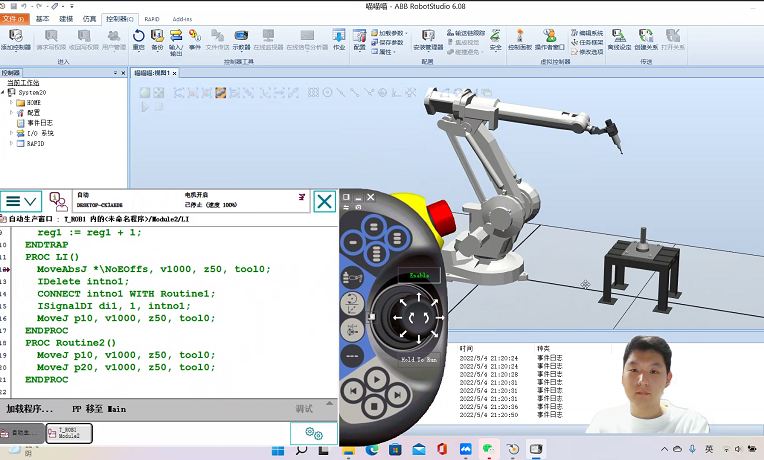Image resolution: width=764 pixels, height=460 pixels.
Task: Click the Safety (安全) ribbon icon
Action: click(x=496, y=39)
